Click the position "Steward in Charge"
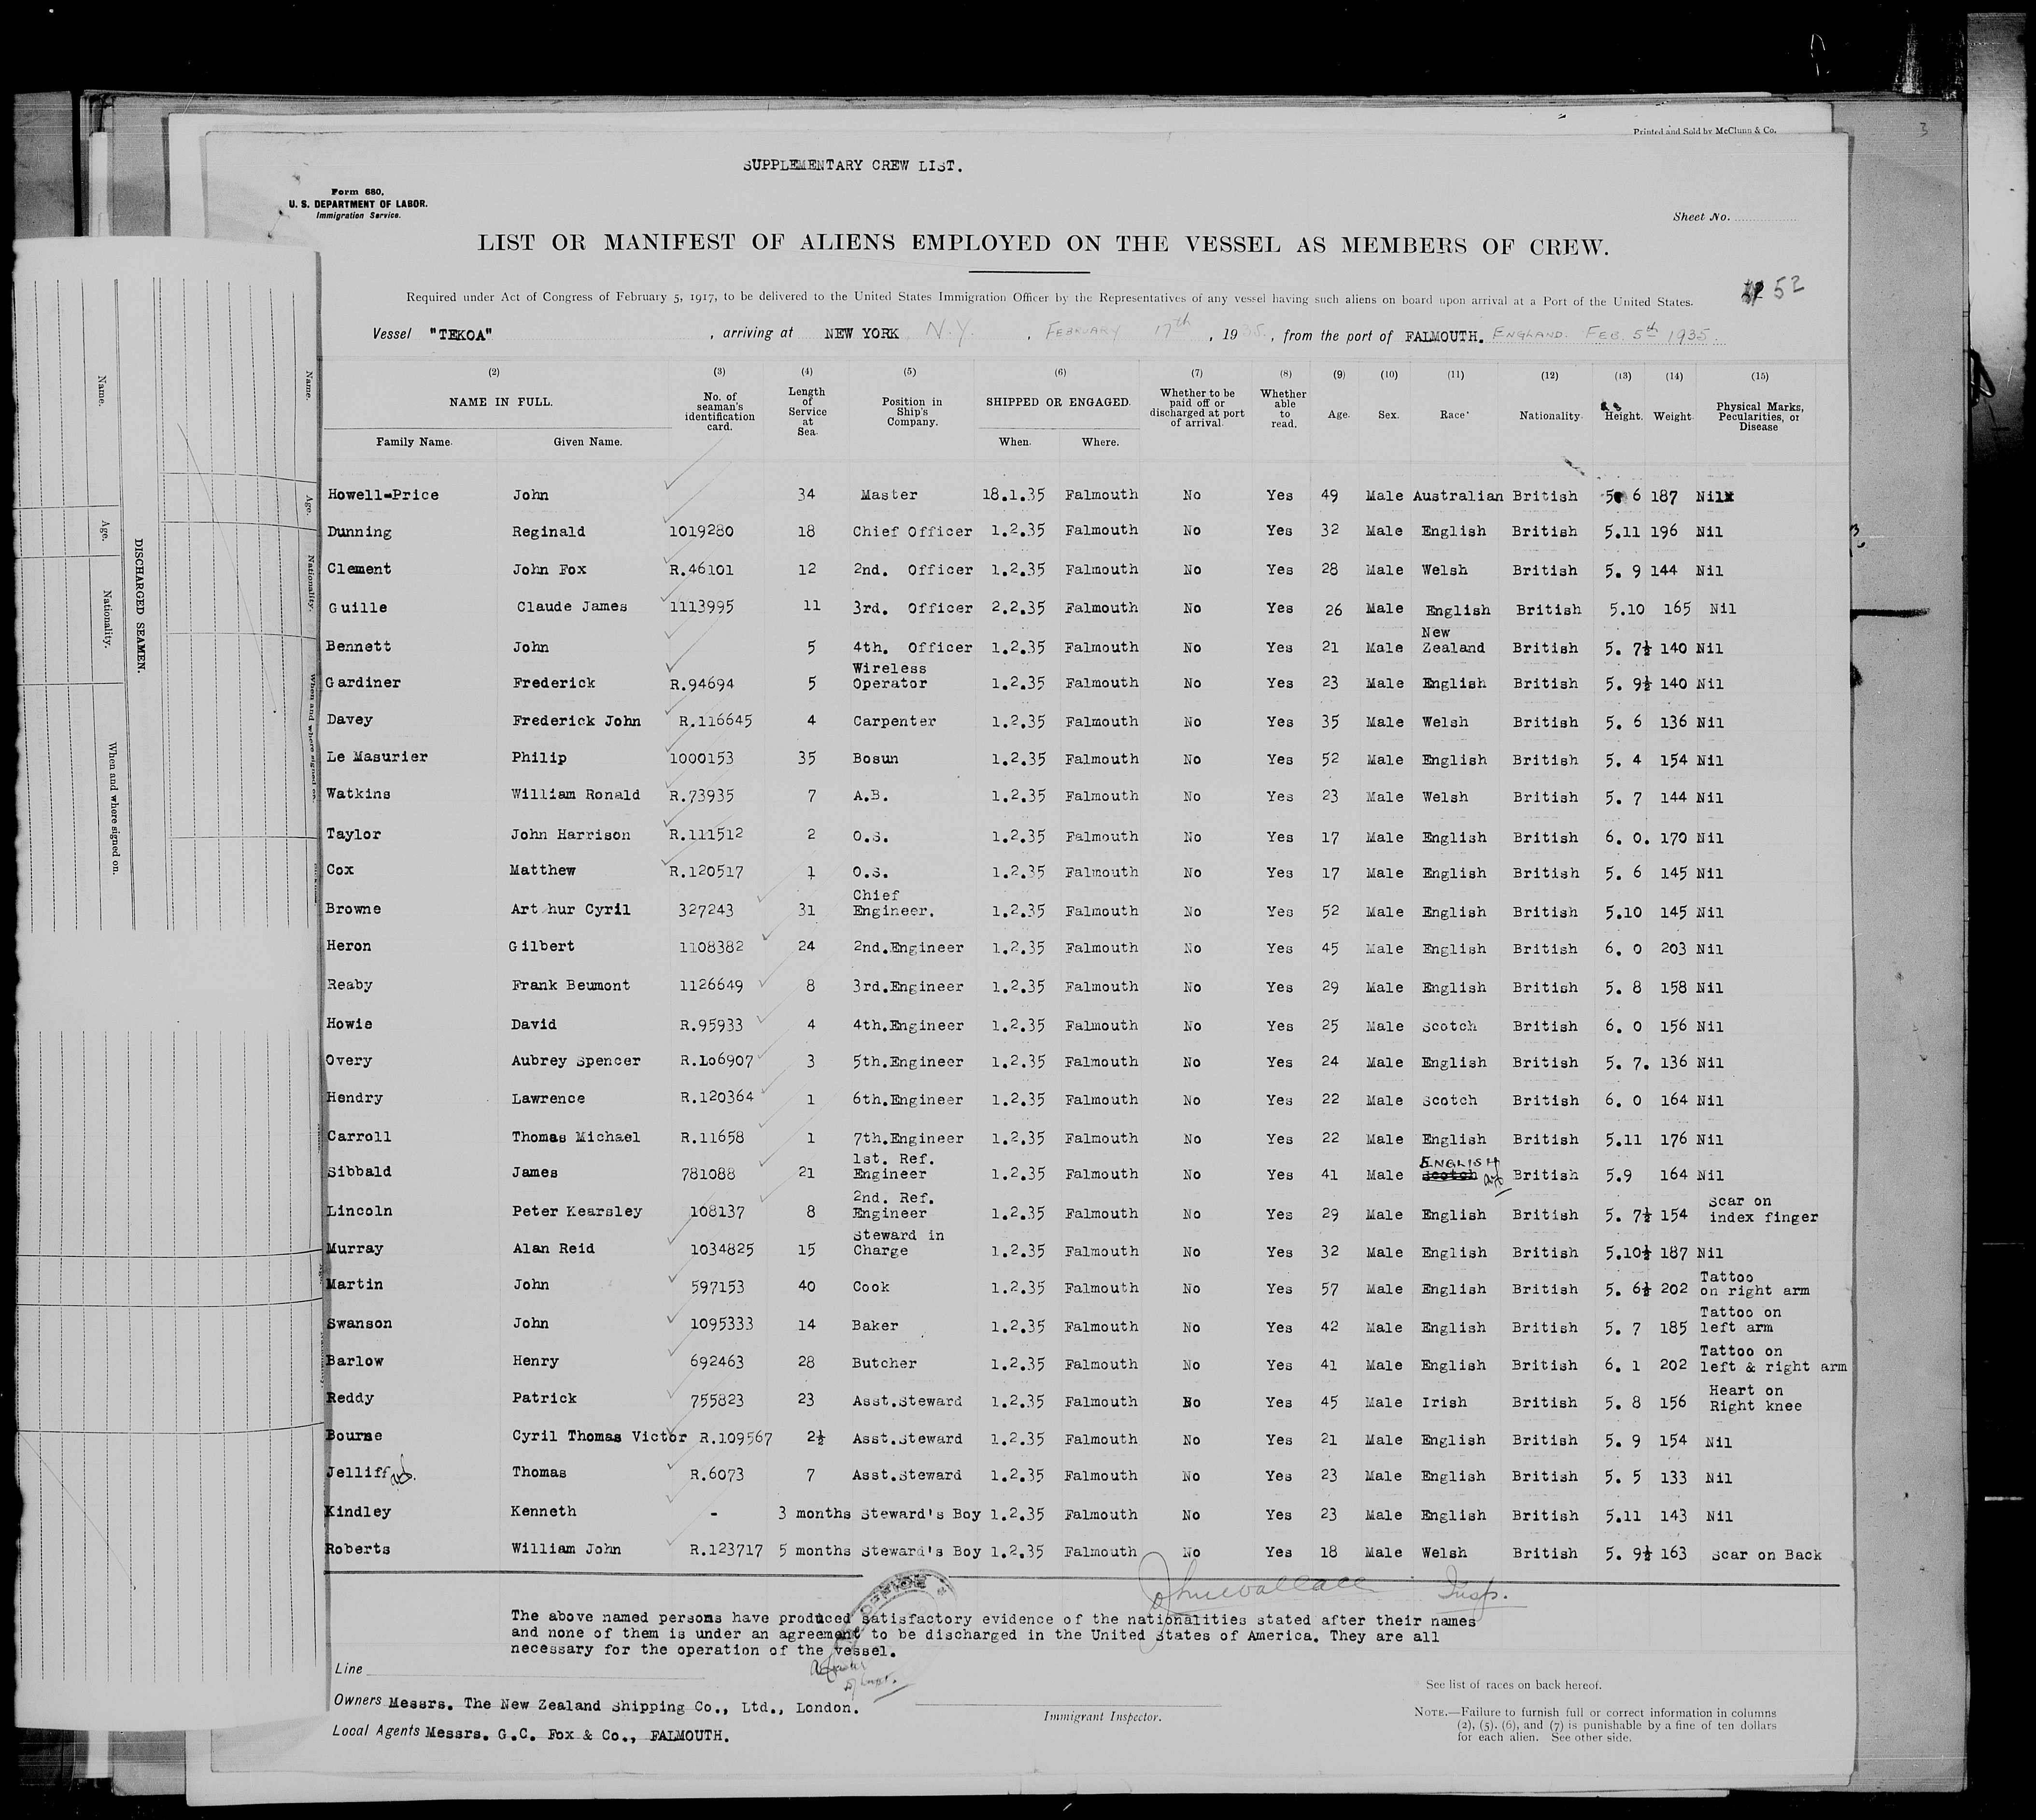This screenshot has height=1820, width=2036. tap(899, 1243)
